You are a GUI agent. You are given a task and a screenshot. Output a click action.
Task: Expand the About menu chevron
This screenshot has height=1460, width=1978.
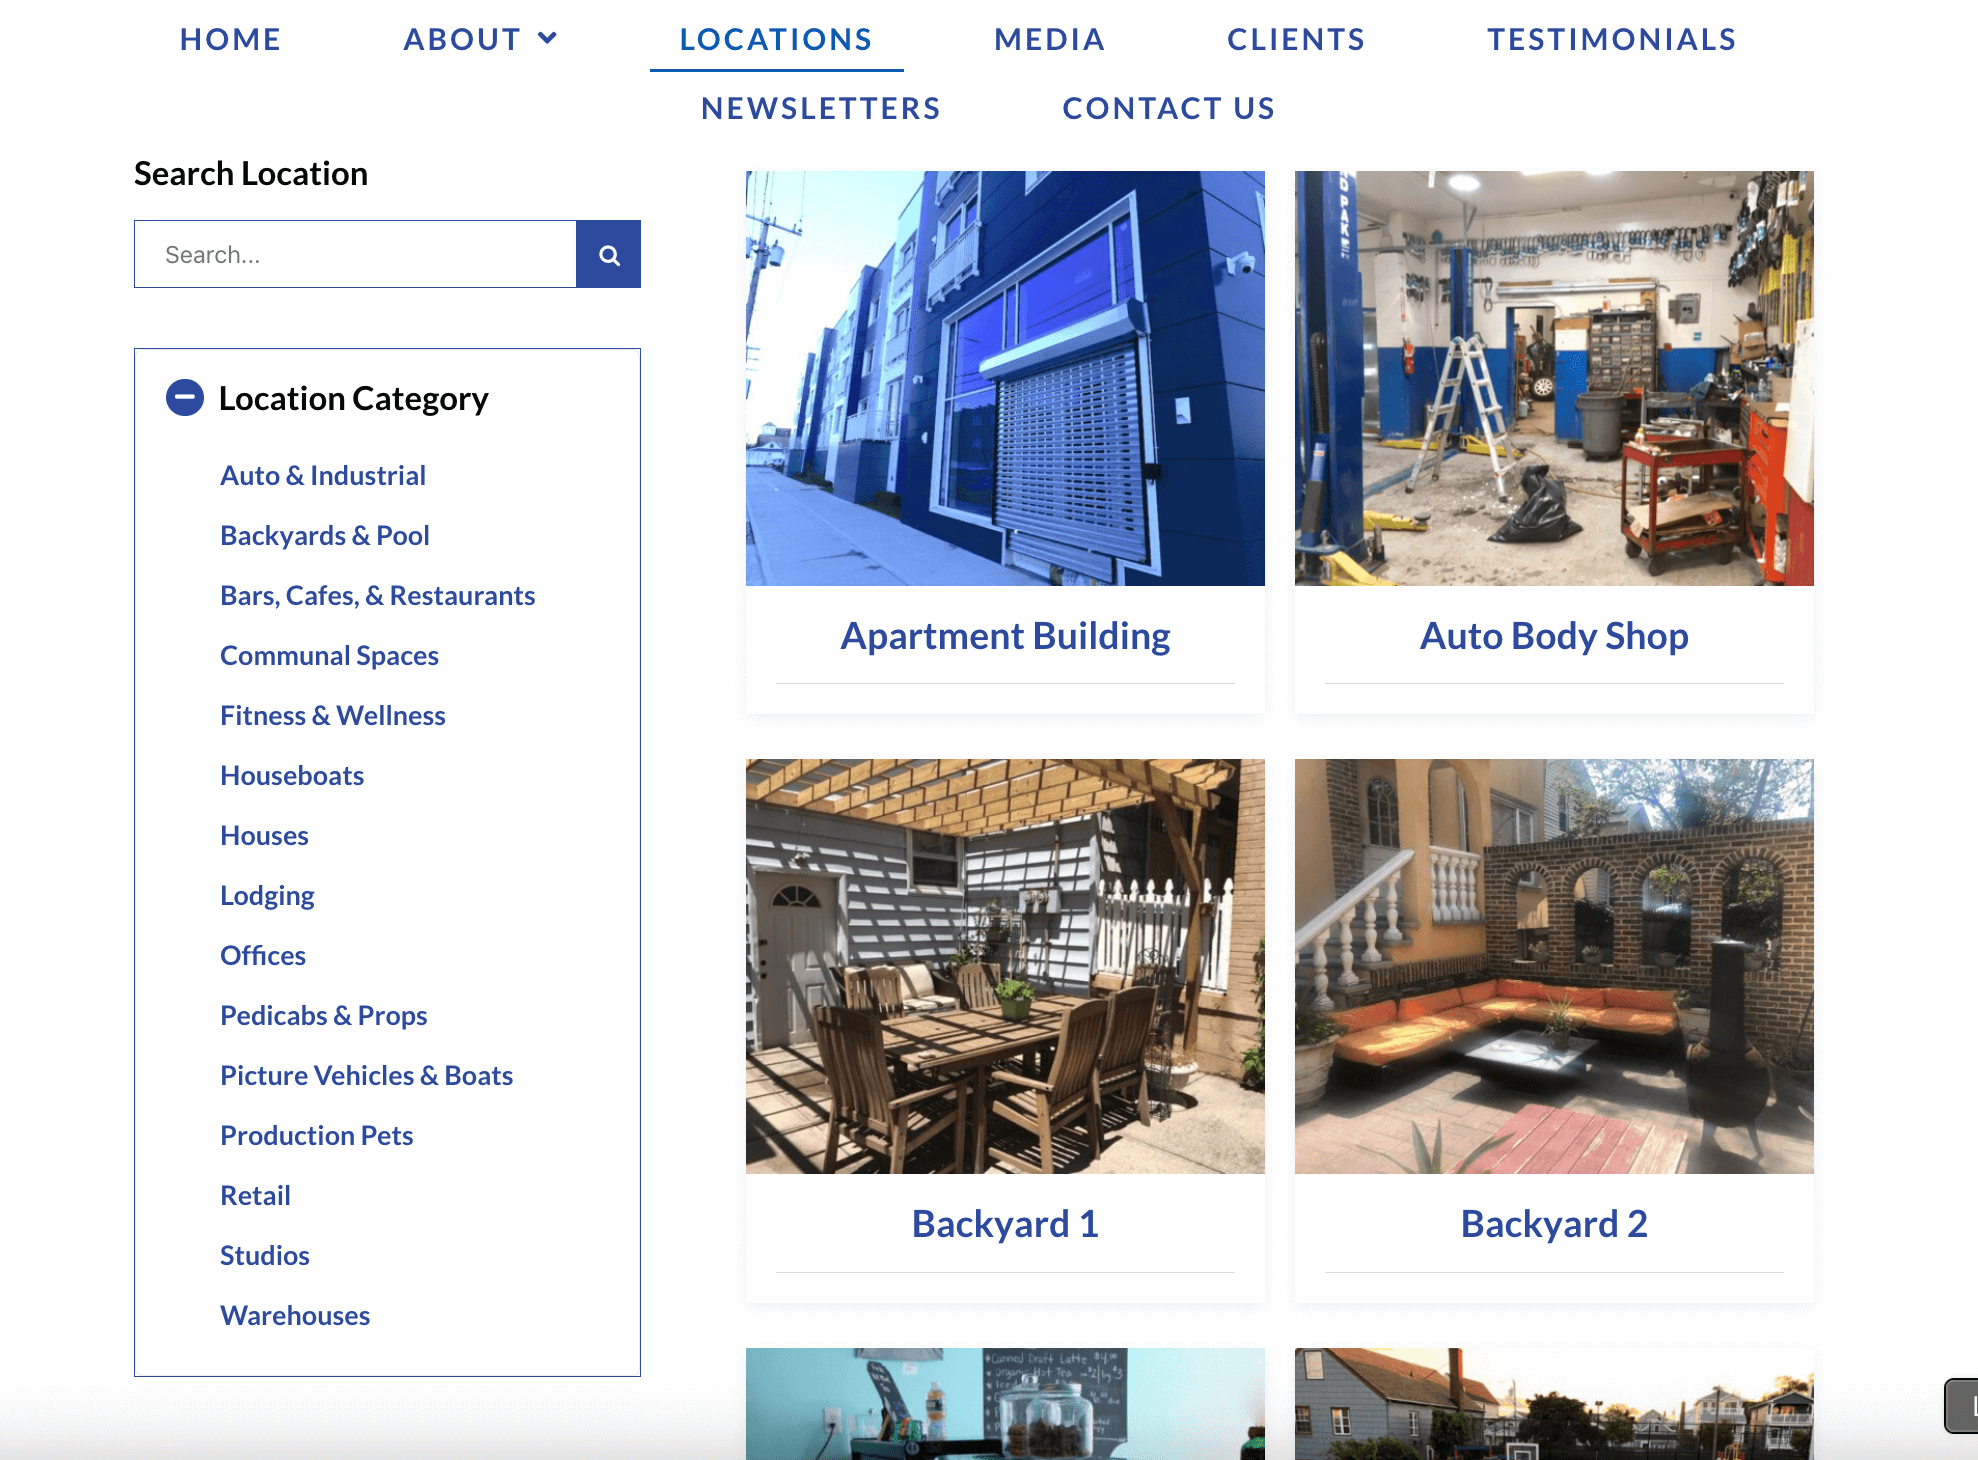click(x=547, y=39)
